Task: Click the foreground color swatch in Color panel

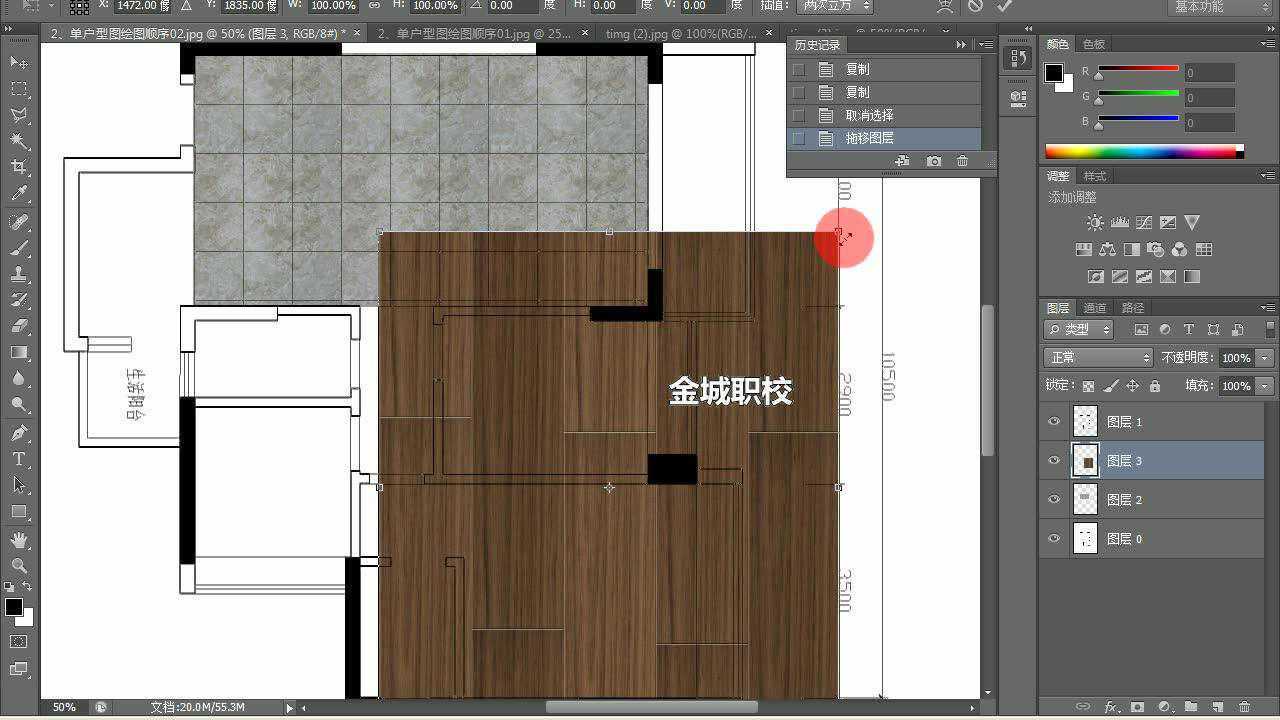Action: coord(1054,73)
